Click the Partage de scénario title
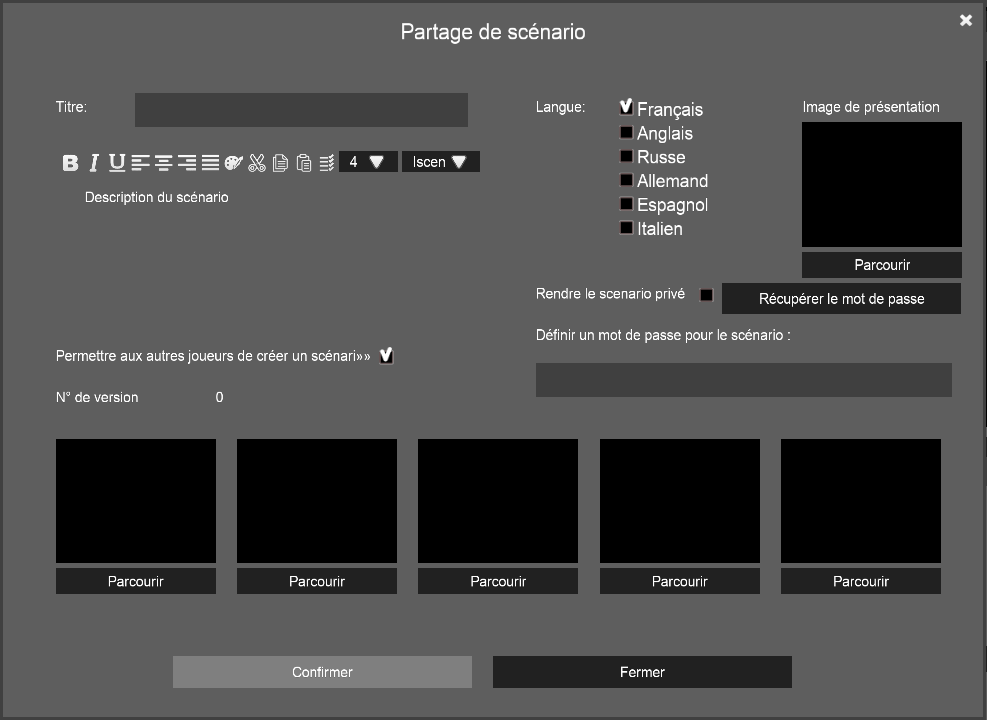This screenshot has width=987, height=720. click(493, 31)
